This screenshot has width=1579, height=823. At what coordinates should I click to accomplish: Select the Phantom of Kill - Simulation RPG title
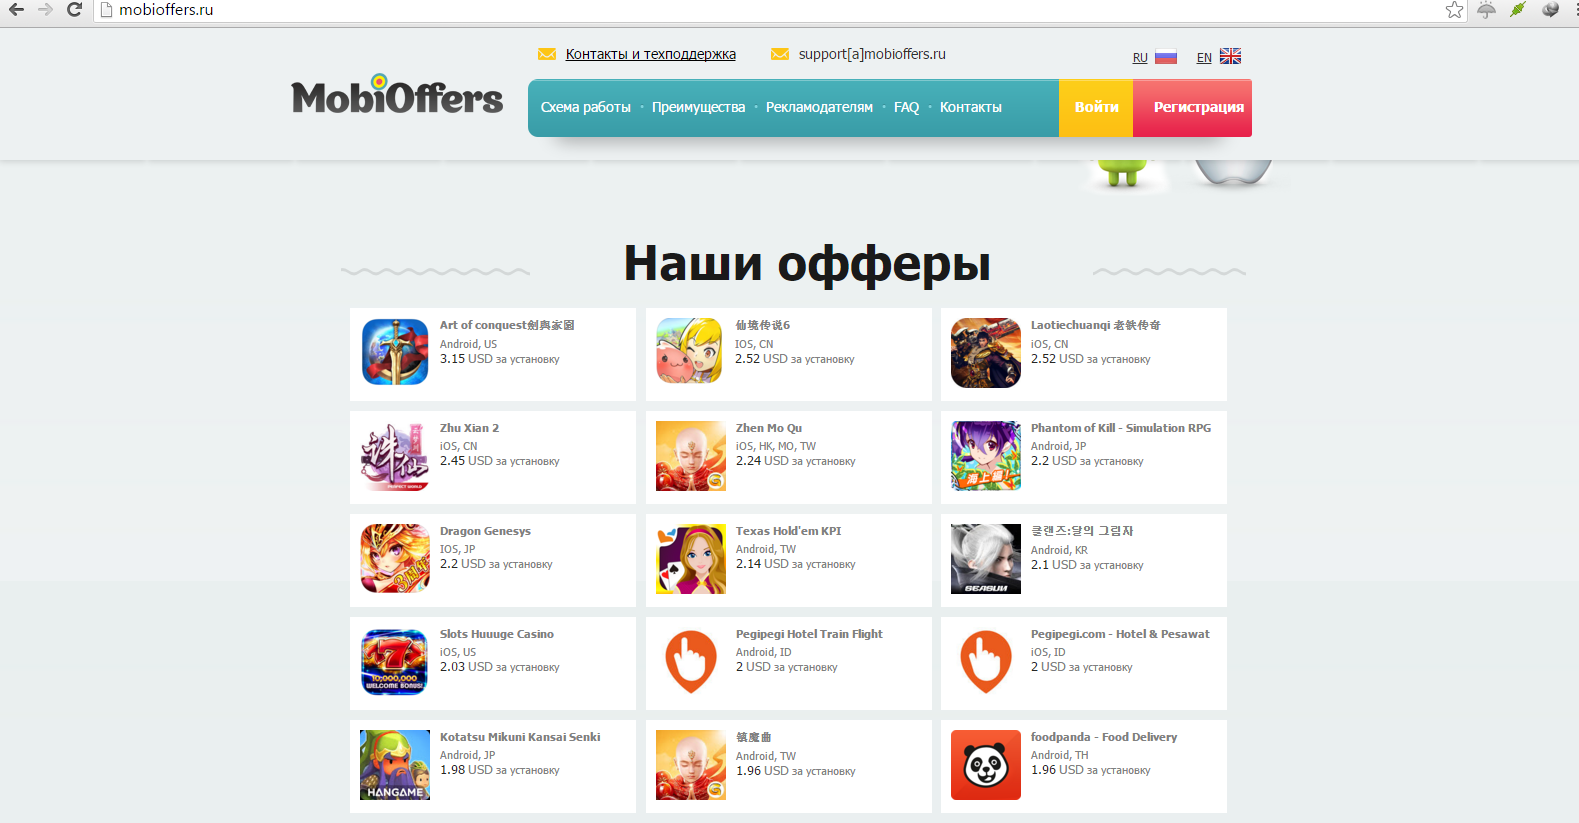1121,428
